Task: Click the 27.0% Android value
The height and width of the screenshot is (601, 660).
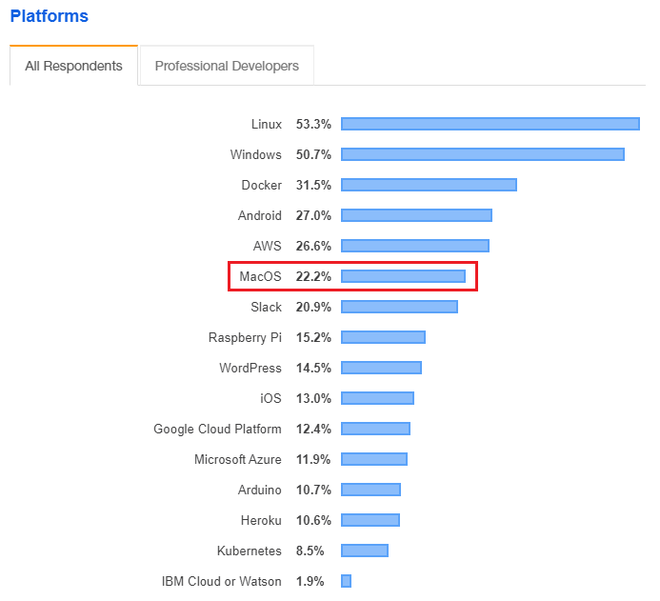Action: point(314,215)
